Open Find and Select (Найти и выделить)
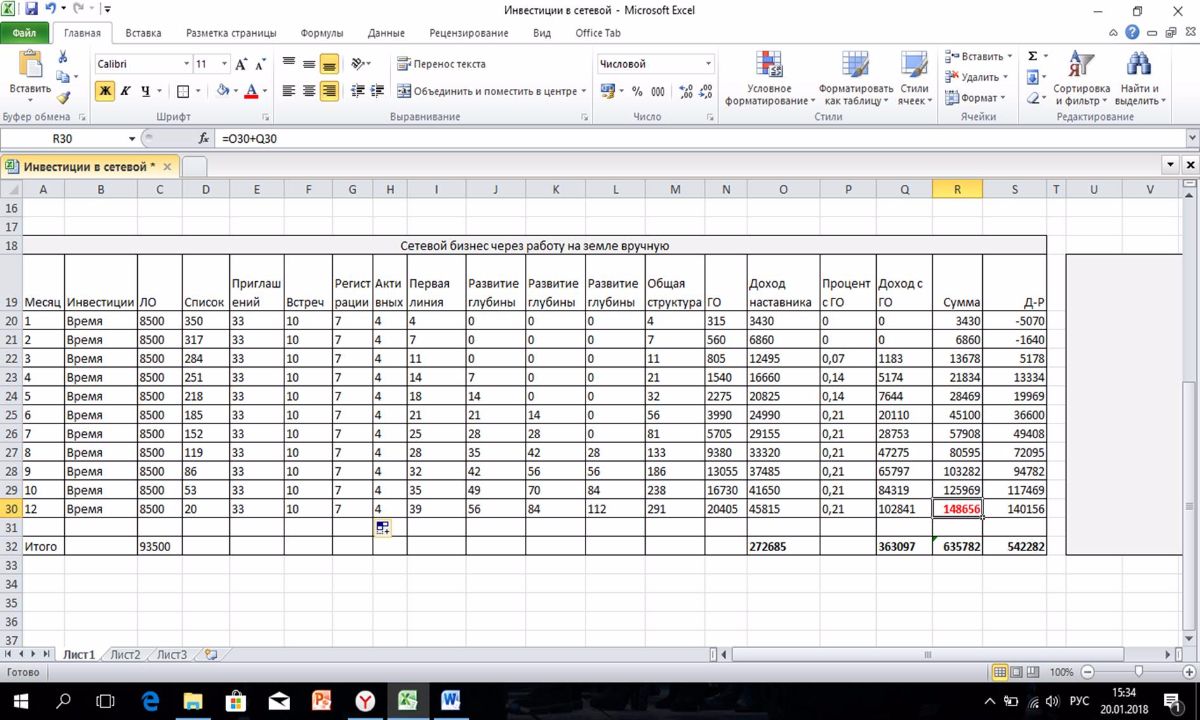The width and height of the screenshot is (1200, 720). (x=1137, y=80)
